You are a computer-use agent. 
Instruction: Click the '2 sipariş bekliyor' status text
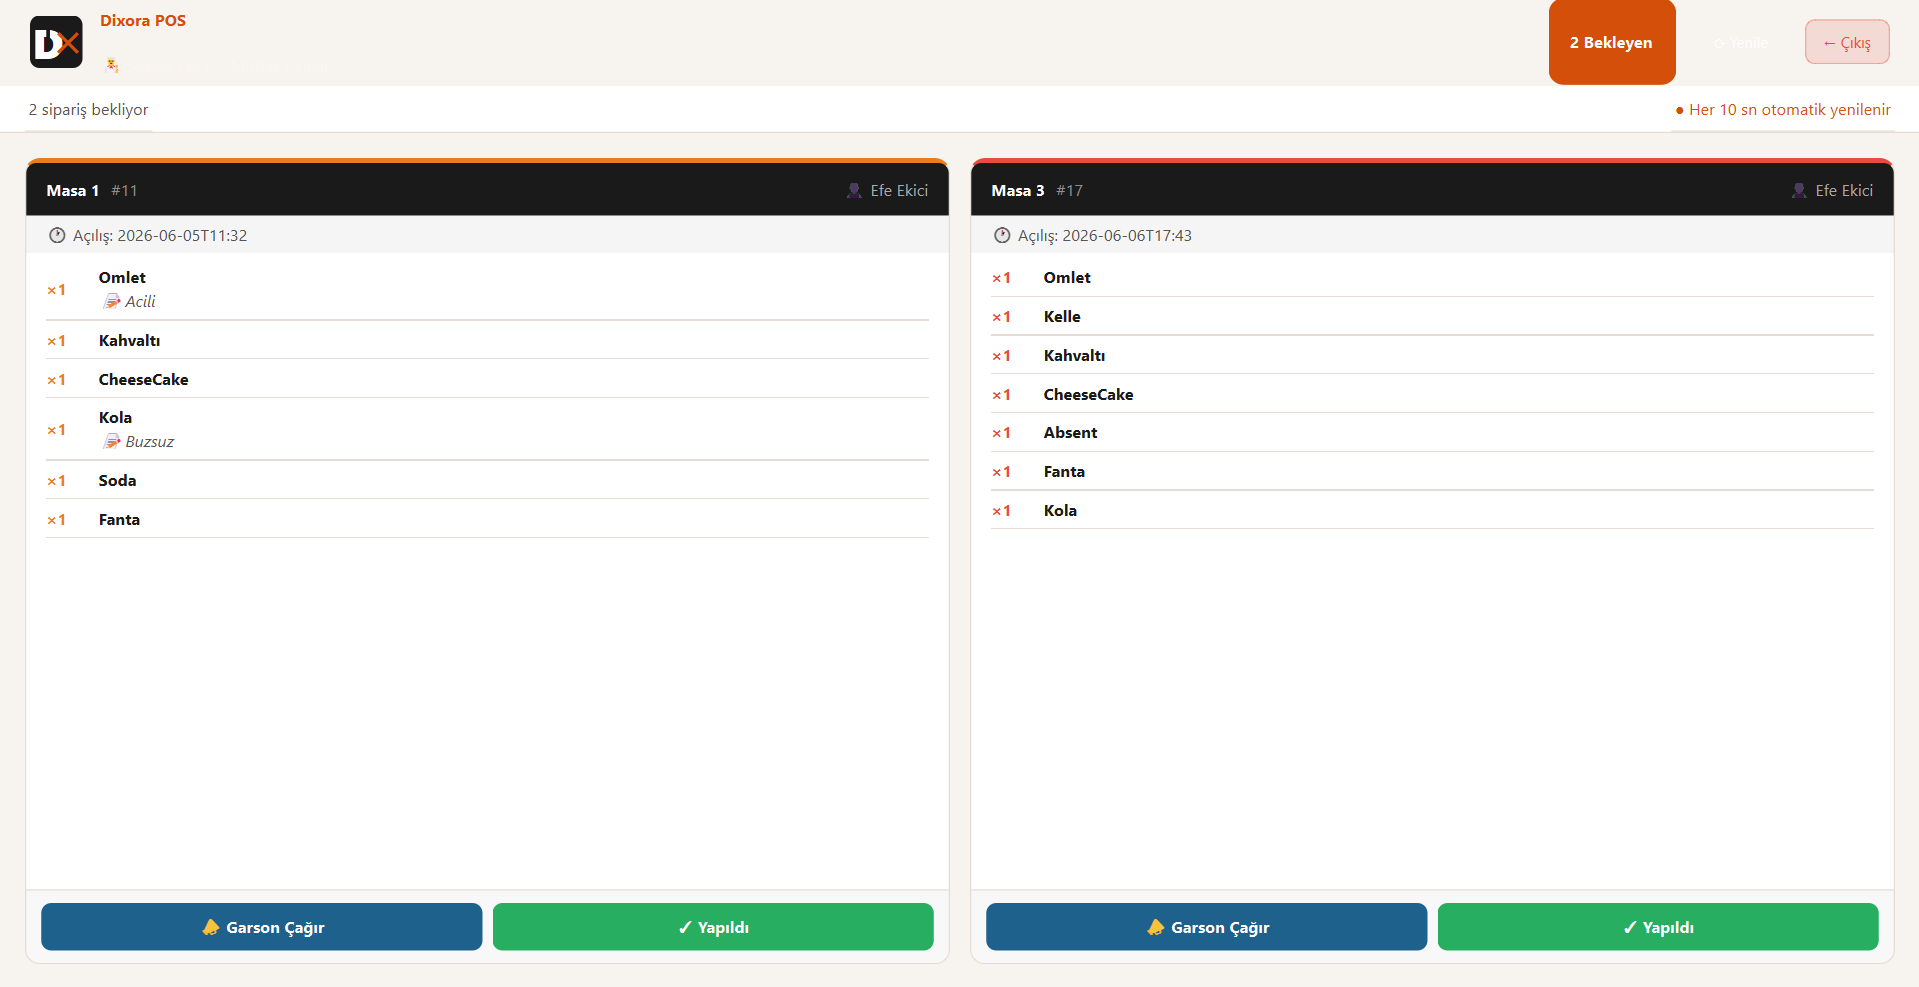pyautogui.click(x=88, y=110)
